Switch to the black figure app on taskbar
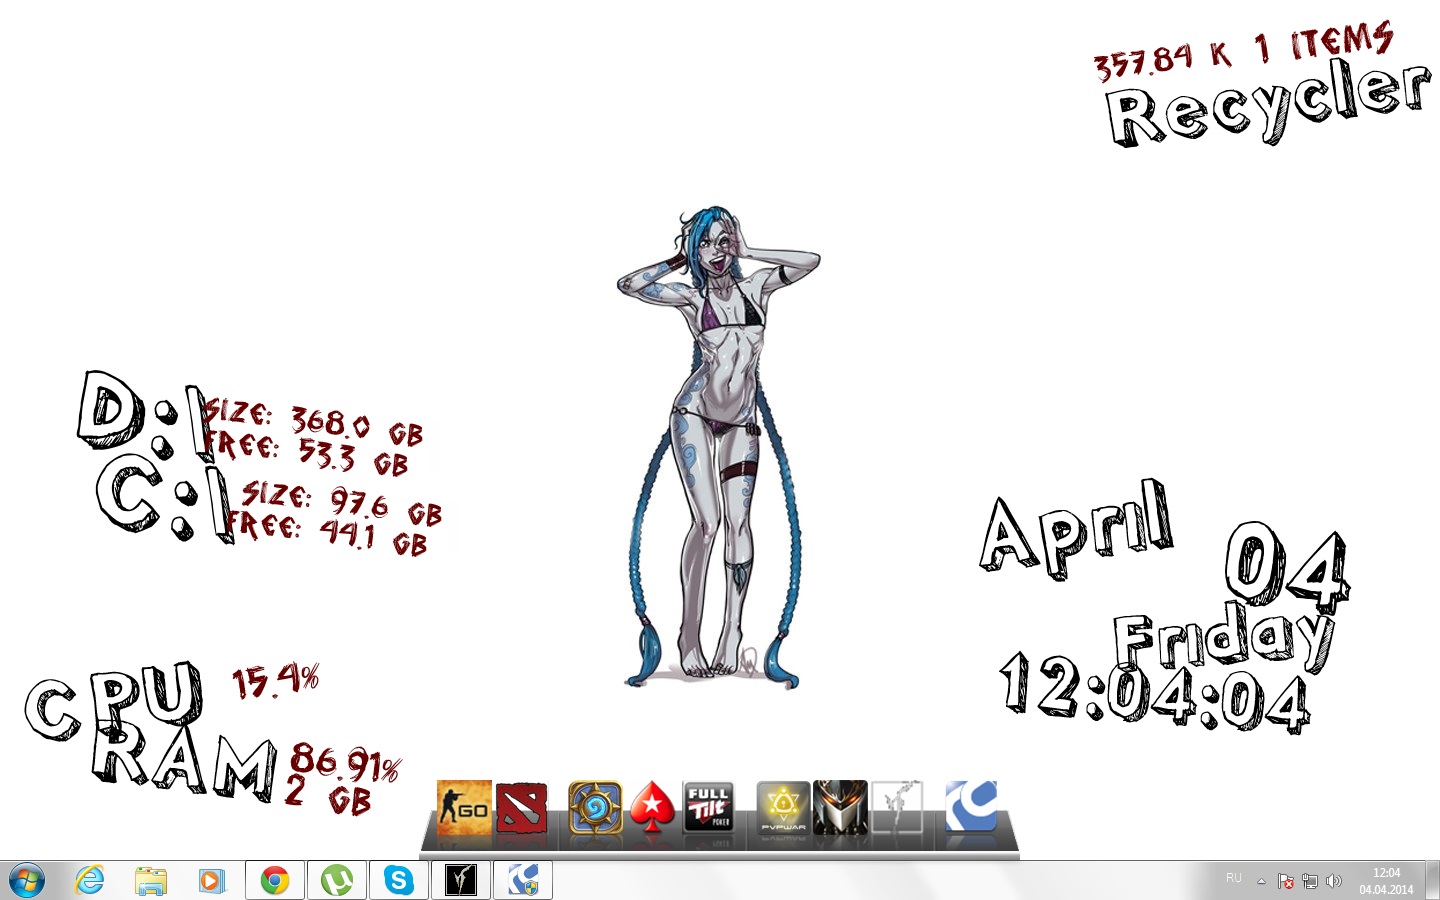 point(461,881)
